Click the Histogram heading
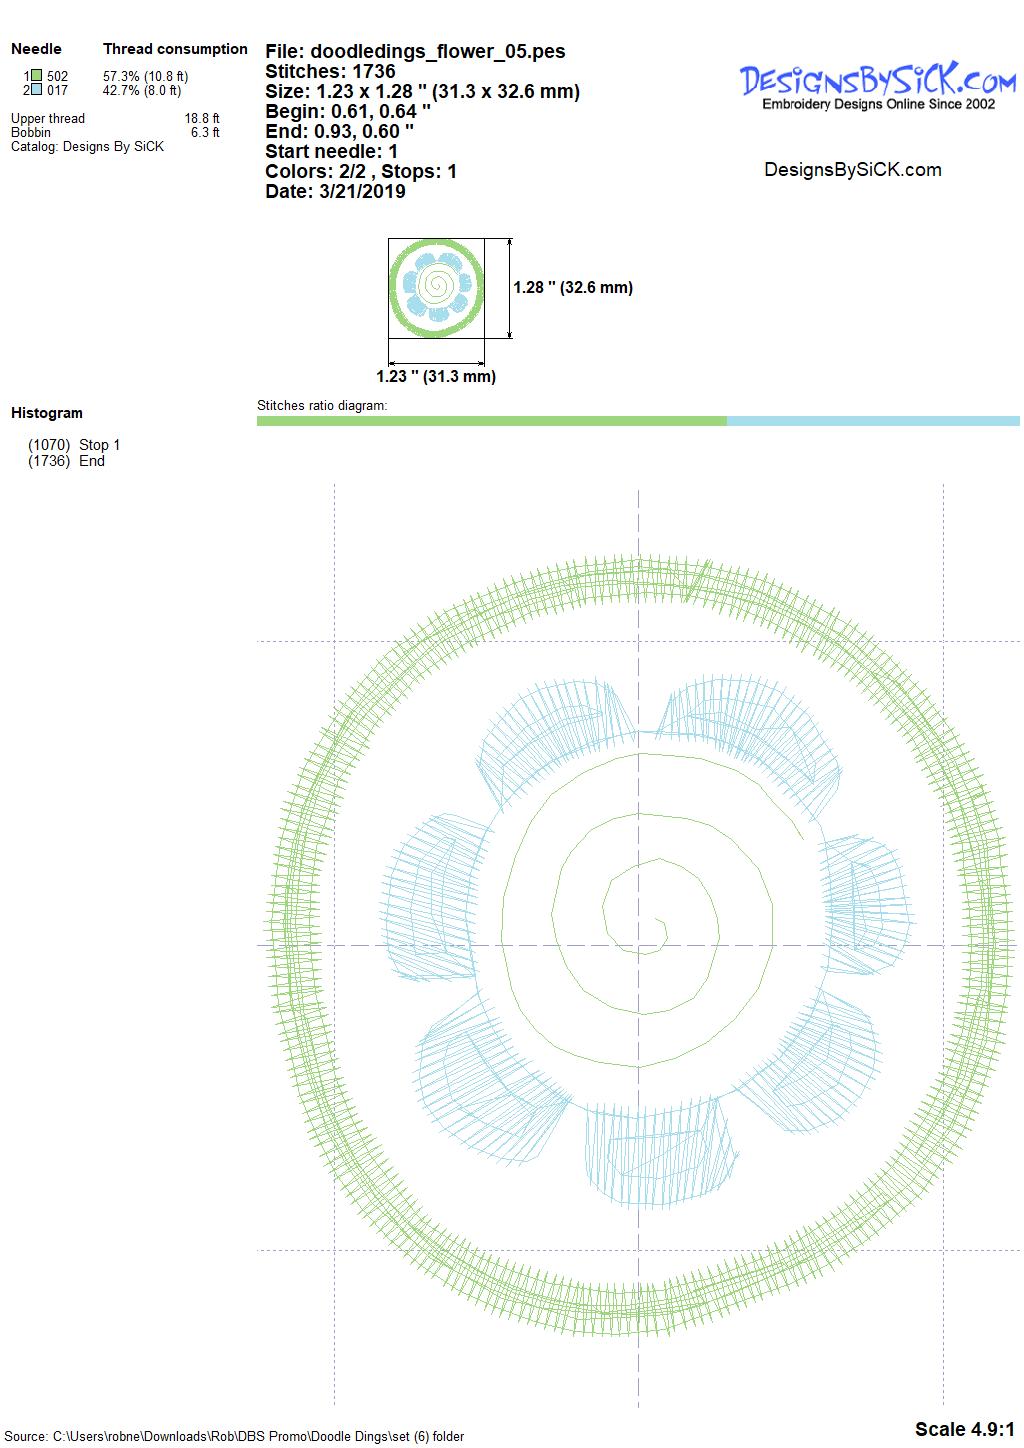The height and width of the screenshot is (1448, 1024). point(47,413)
